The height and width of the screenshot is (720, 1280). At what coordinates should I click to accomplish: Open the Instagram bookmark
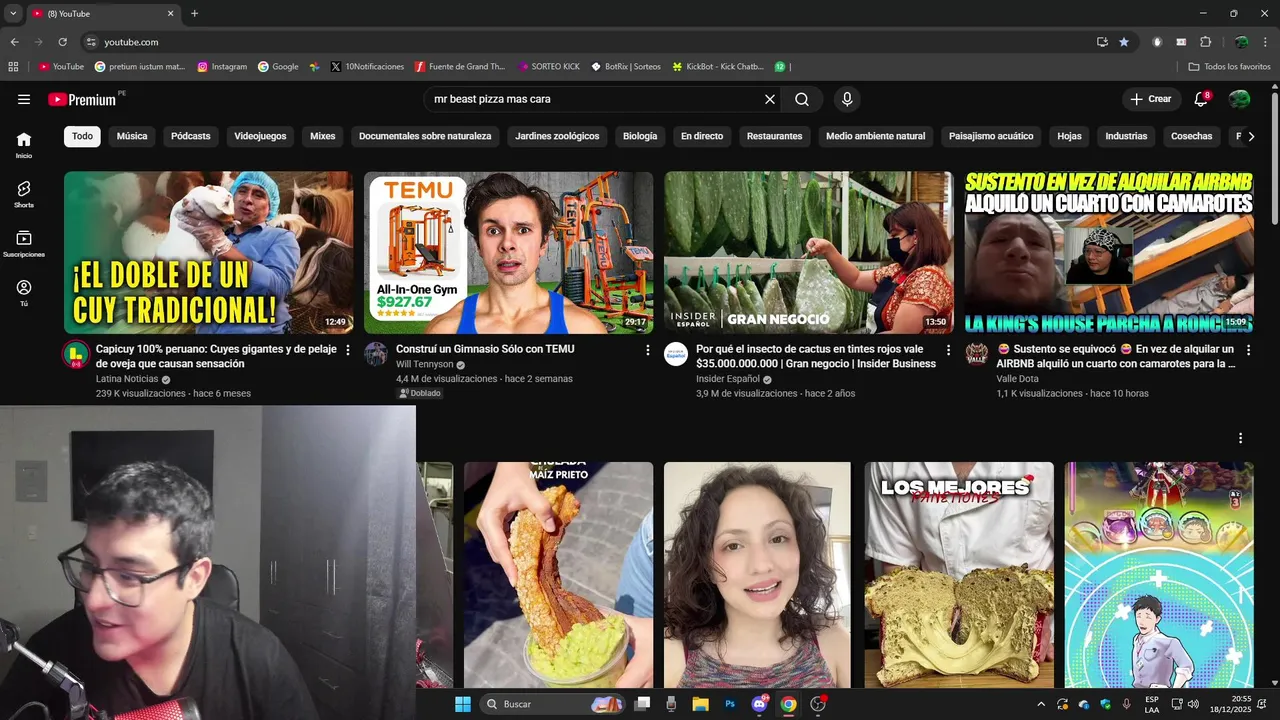222,67
